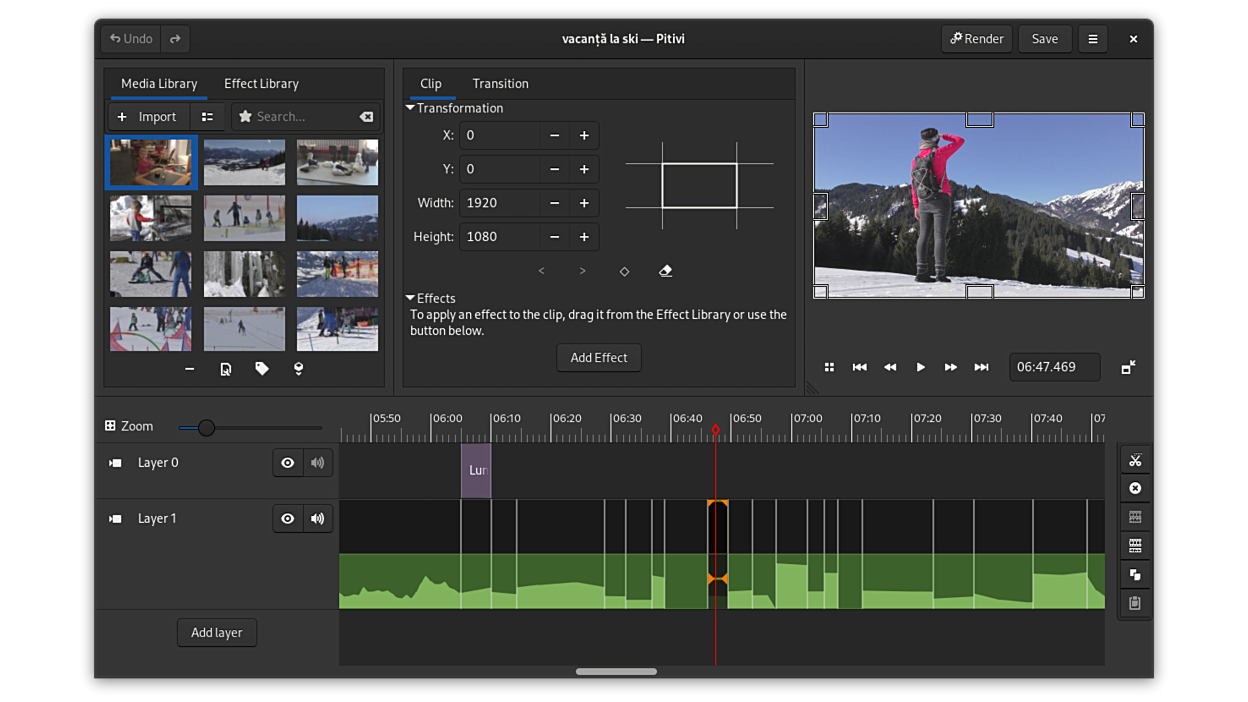Switch to the Effect Library tab
Viewport: 1248px width, 702px height.
click(x=261, y=84)
